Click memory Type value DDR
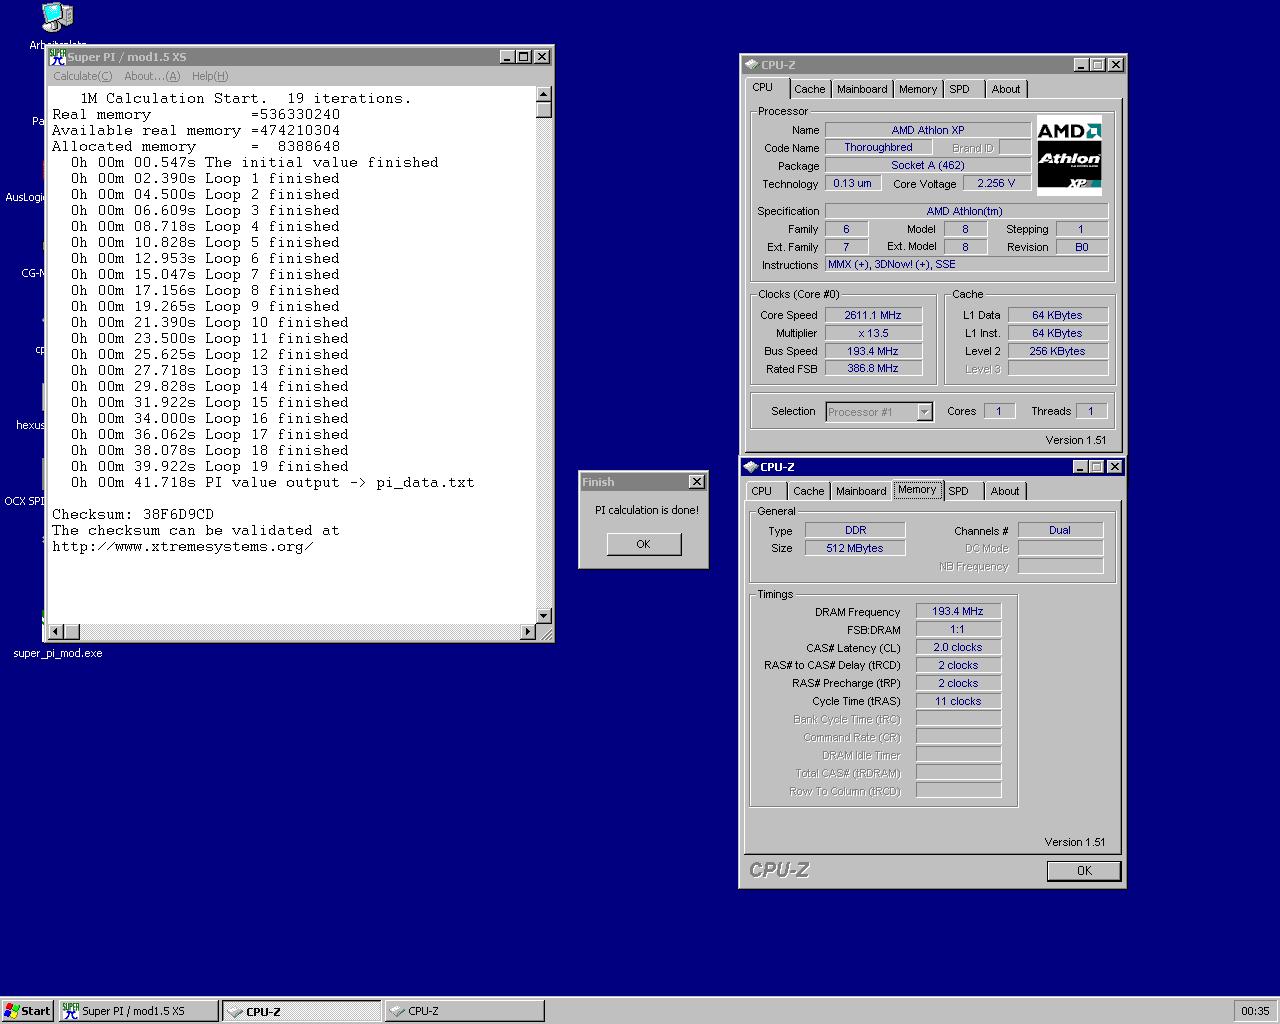The image size is (1280, 1024). pyautogui.click(x=855, y=530)
